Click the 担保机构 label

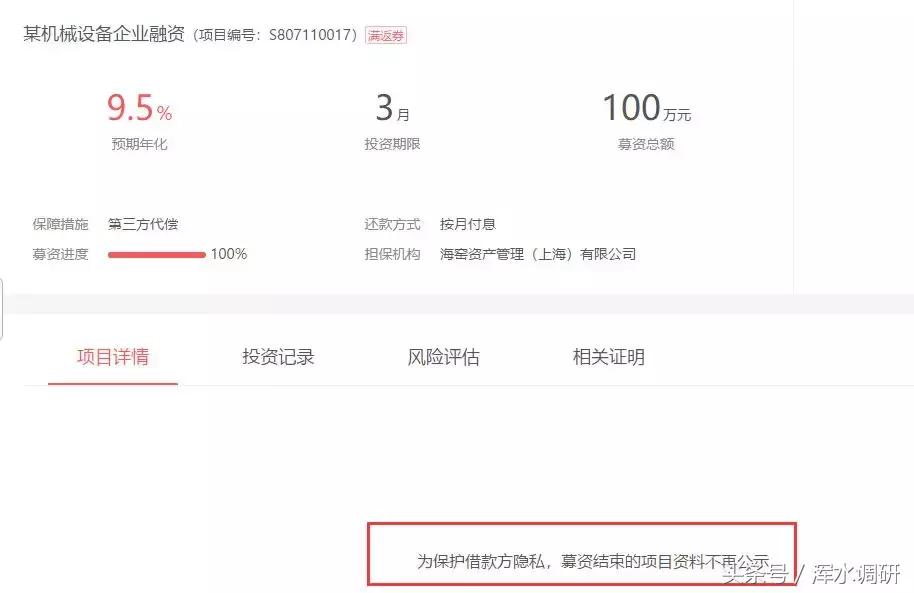pyautogui.click(x=392, y=254)
